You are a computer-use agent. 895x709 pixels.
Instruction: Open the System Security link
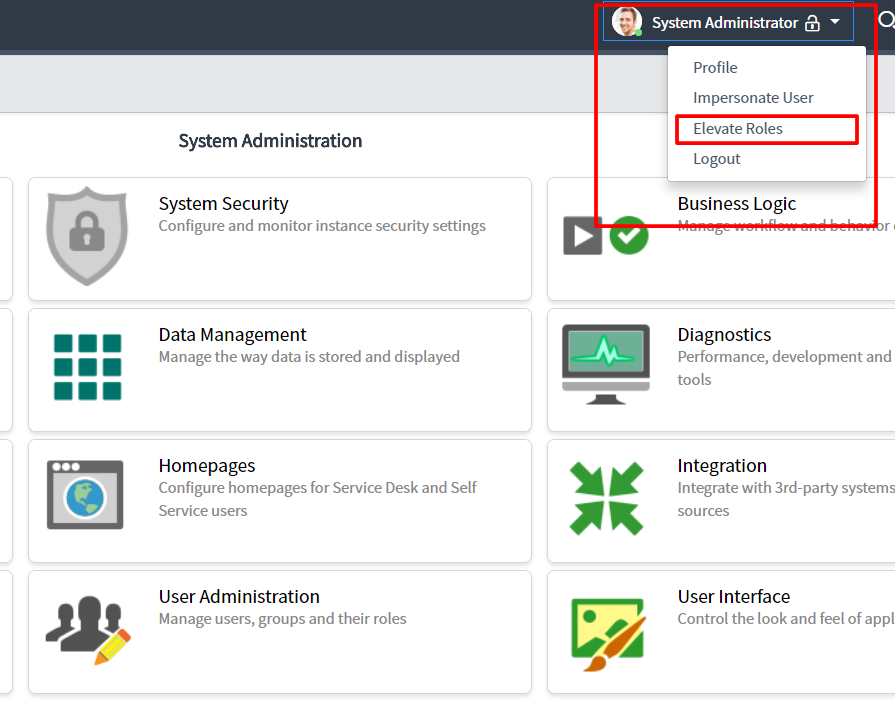(223, 203)
